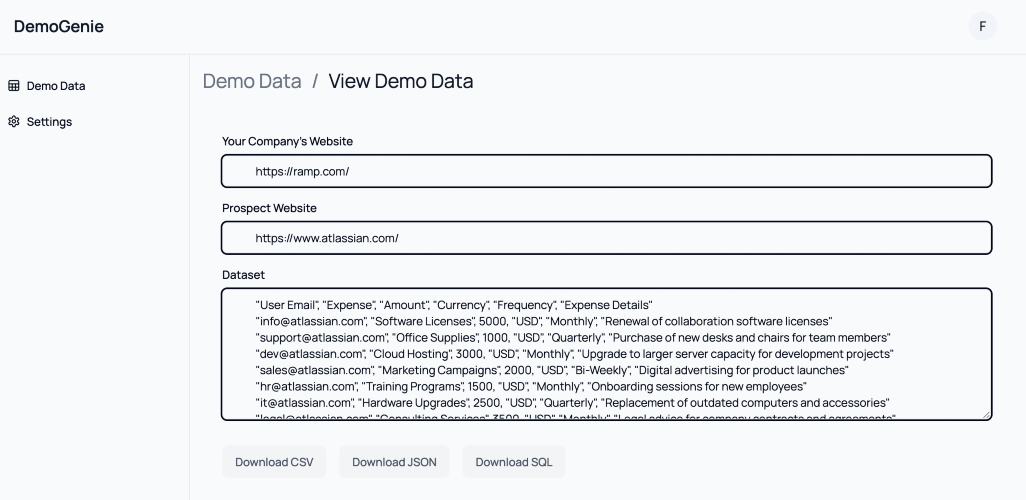Open Settings in the sidebar
The width and height of the screenshot is (1026, 500).
(40, 122)
